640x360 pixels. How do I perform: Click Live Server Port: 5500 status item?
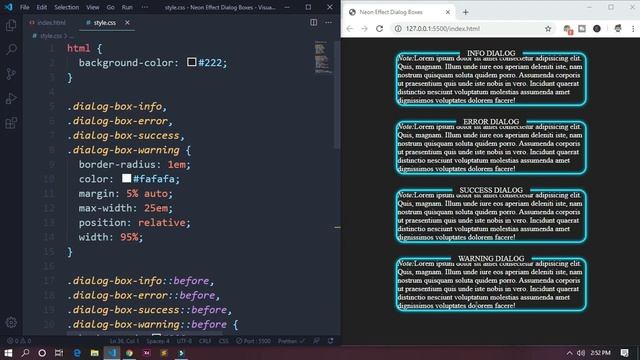(253, 341)
